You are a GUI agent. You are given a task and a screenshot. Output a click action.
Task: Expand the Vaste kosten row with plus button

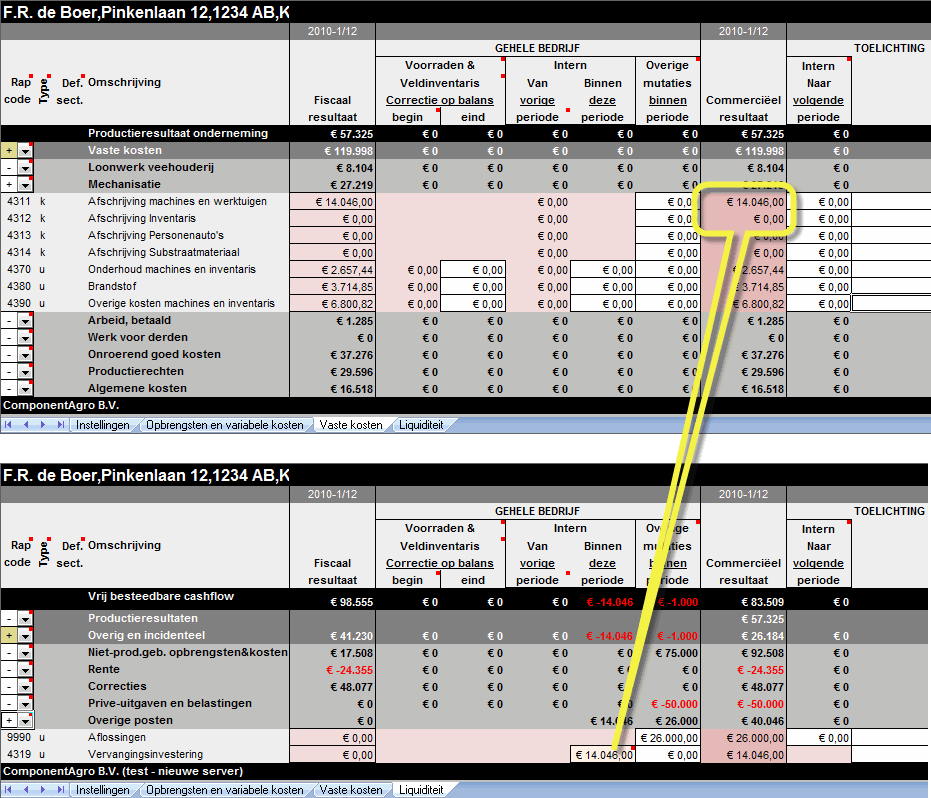pyautogui.click(x=10, y=150)
